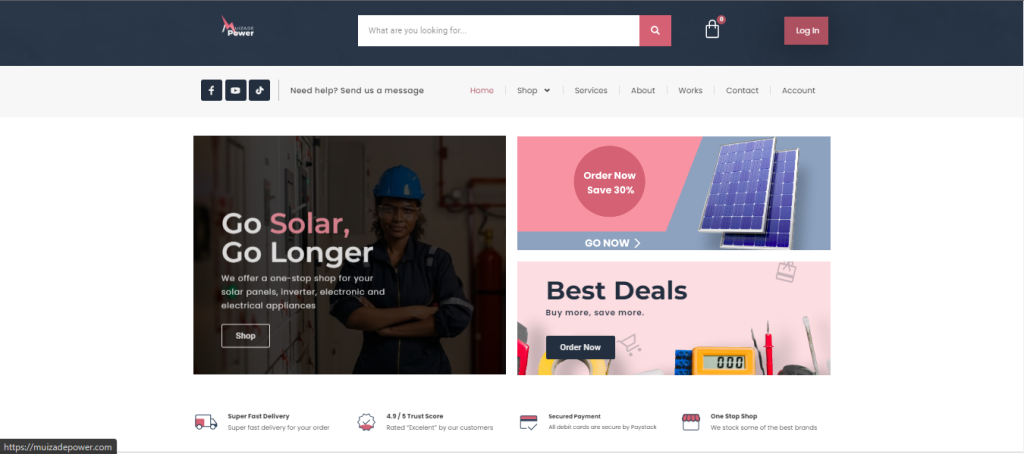Click the Secured Payment card icon
This screenshot has width=1024, height=454.
click(528, 422)
